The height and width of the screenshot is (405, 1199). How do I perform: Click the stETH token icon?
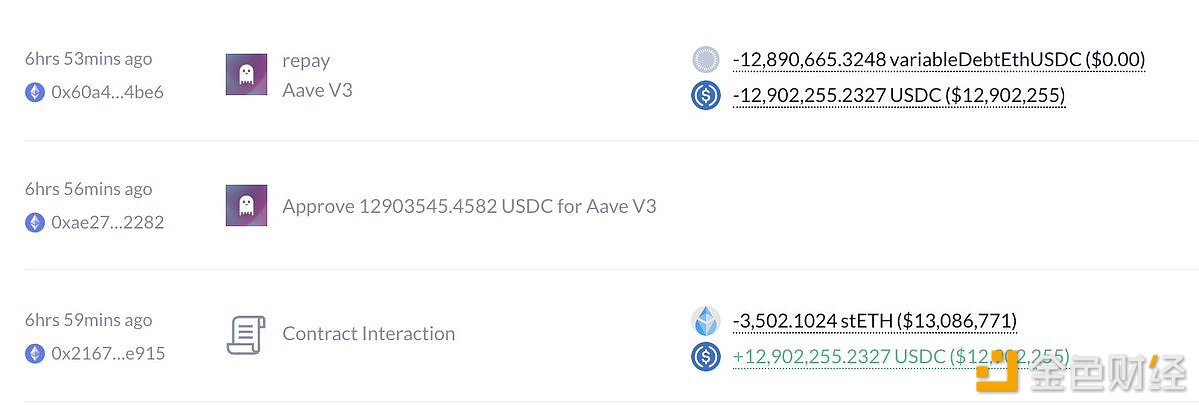[x=706, y=321]
